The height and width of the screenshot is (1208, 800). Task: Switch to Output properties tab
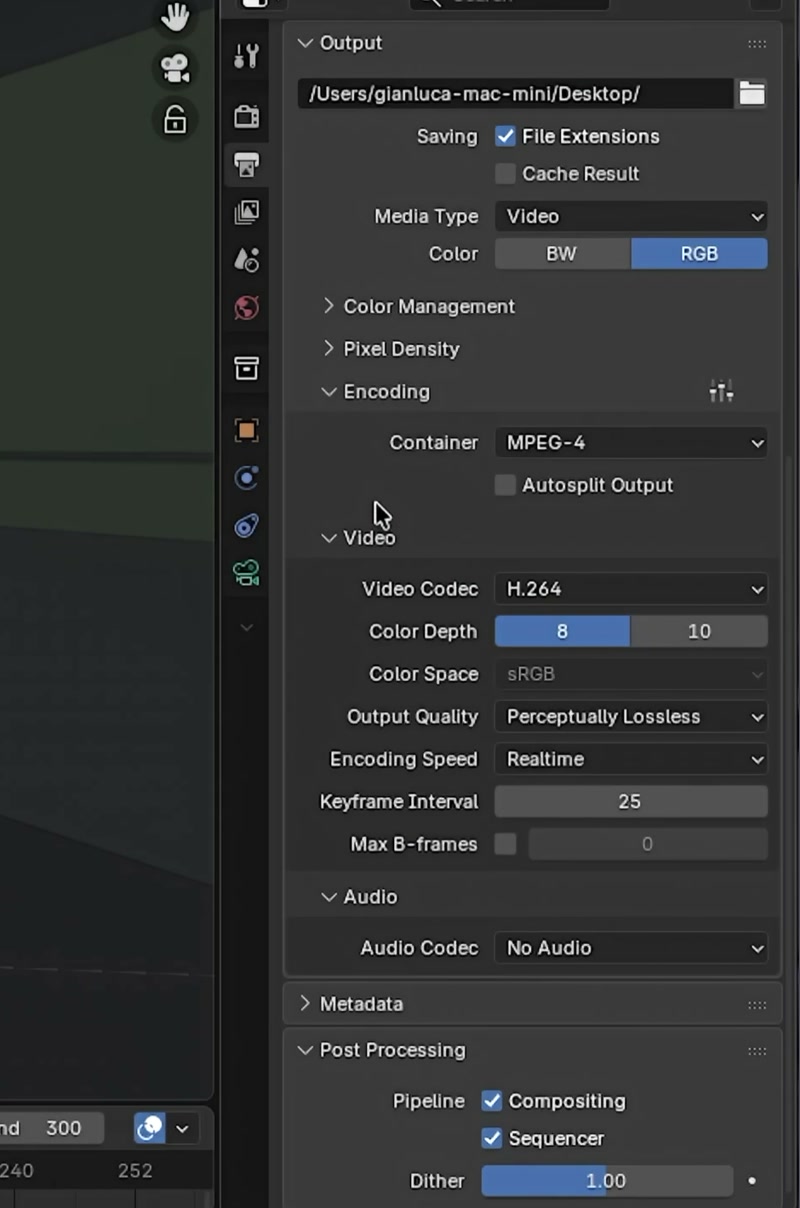pos(246,163)
